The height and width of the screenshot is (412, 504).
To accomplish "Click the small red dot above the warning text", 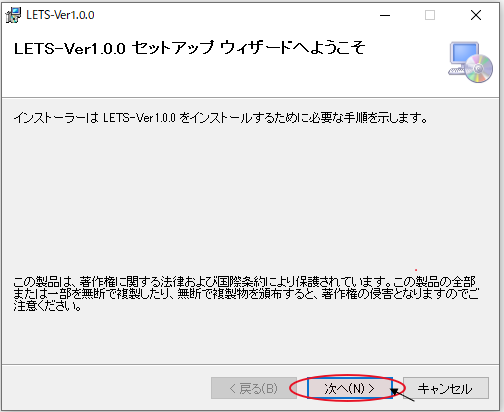I will click(416, 270).
